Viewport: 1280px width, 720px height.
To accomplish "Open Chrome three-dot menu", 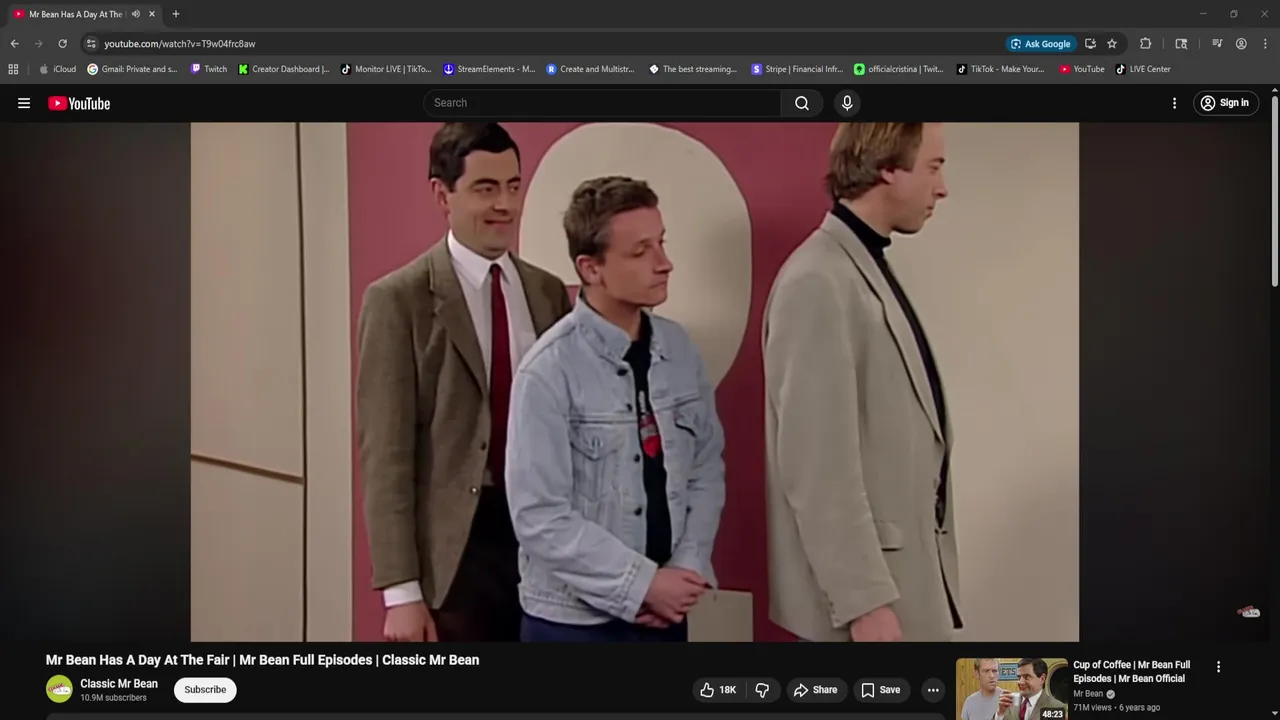I will 1265,44.
